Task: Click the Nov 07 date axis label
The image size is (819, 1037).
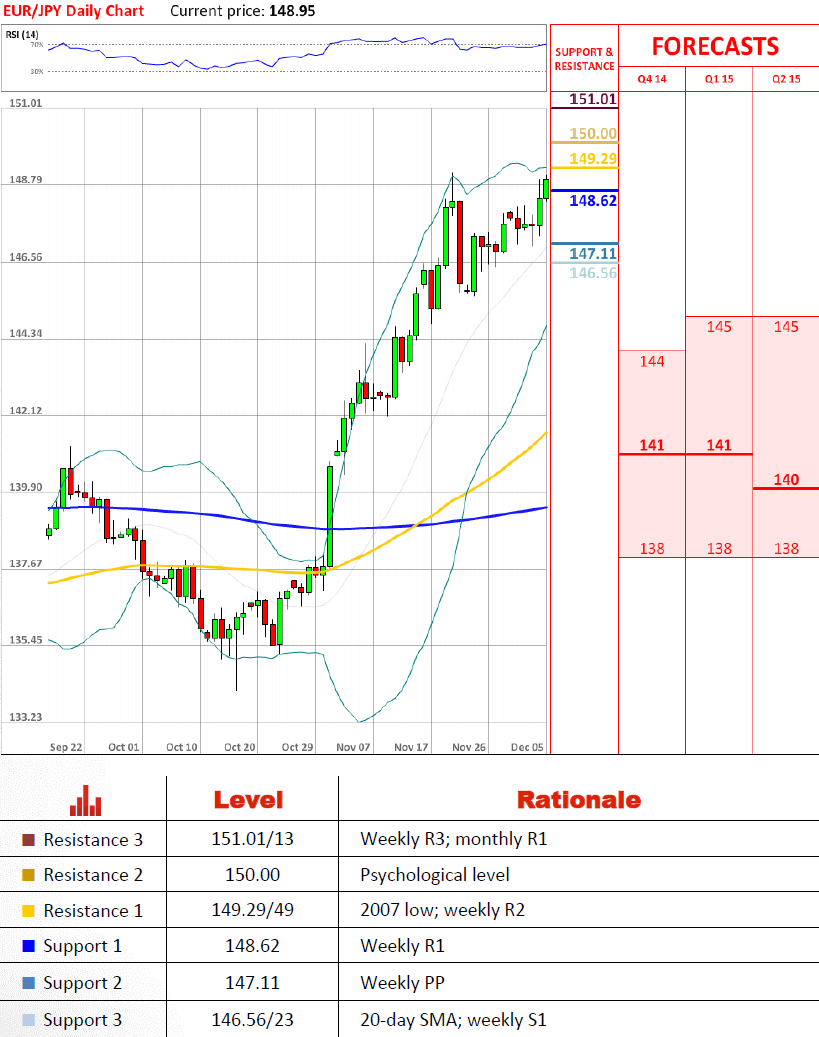Action: pos(353,747)
